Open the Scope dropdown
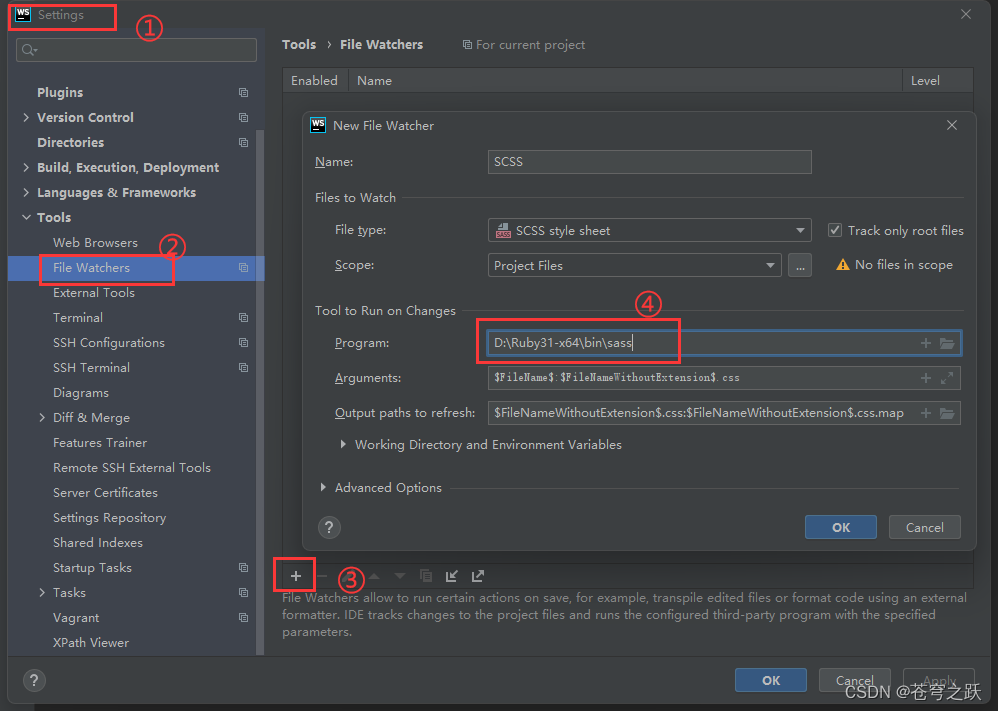This screenshot has width=998, height=711. (769, 264)
